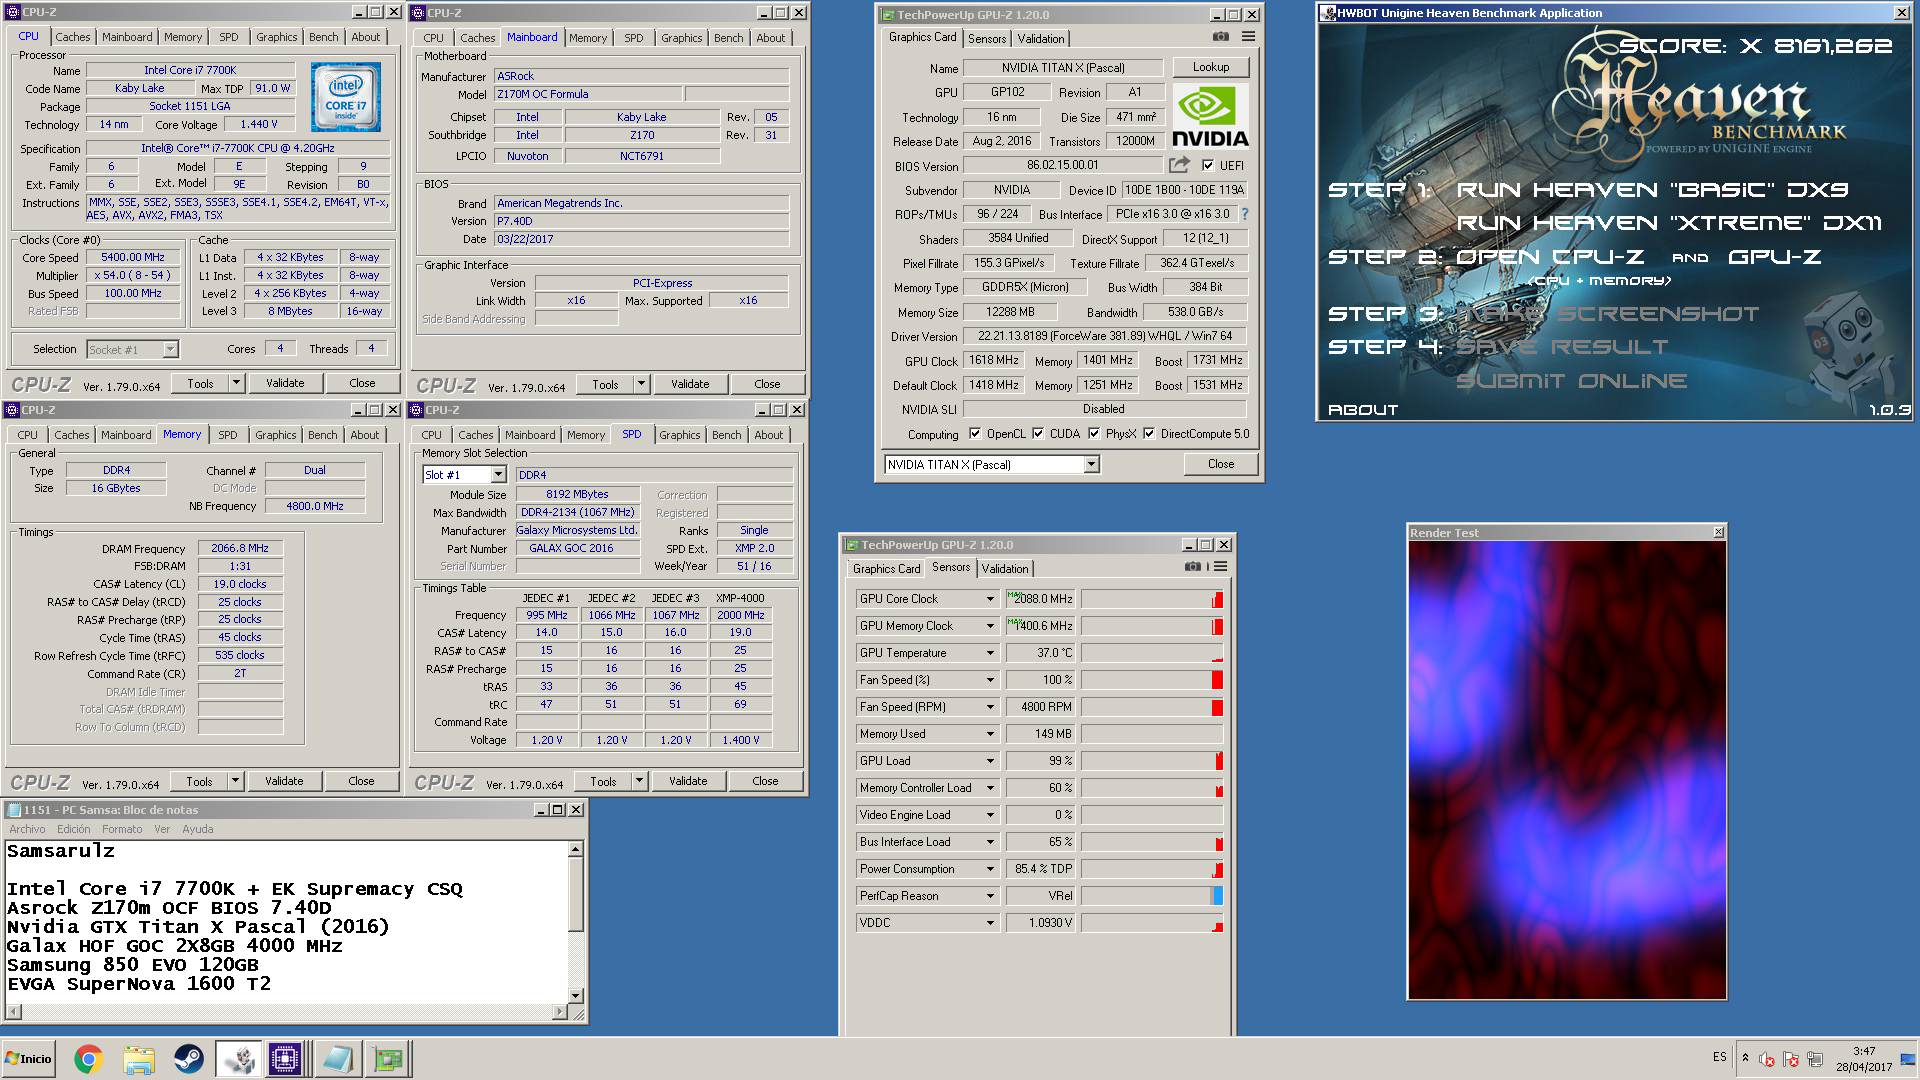Expand the PerfCap Reason sensor dropdown
Screen dimensions: 1920x1080
(990, 896)
